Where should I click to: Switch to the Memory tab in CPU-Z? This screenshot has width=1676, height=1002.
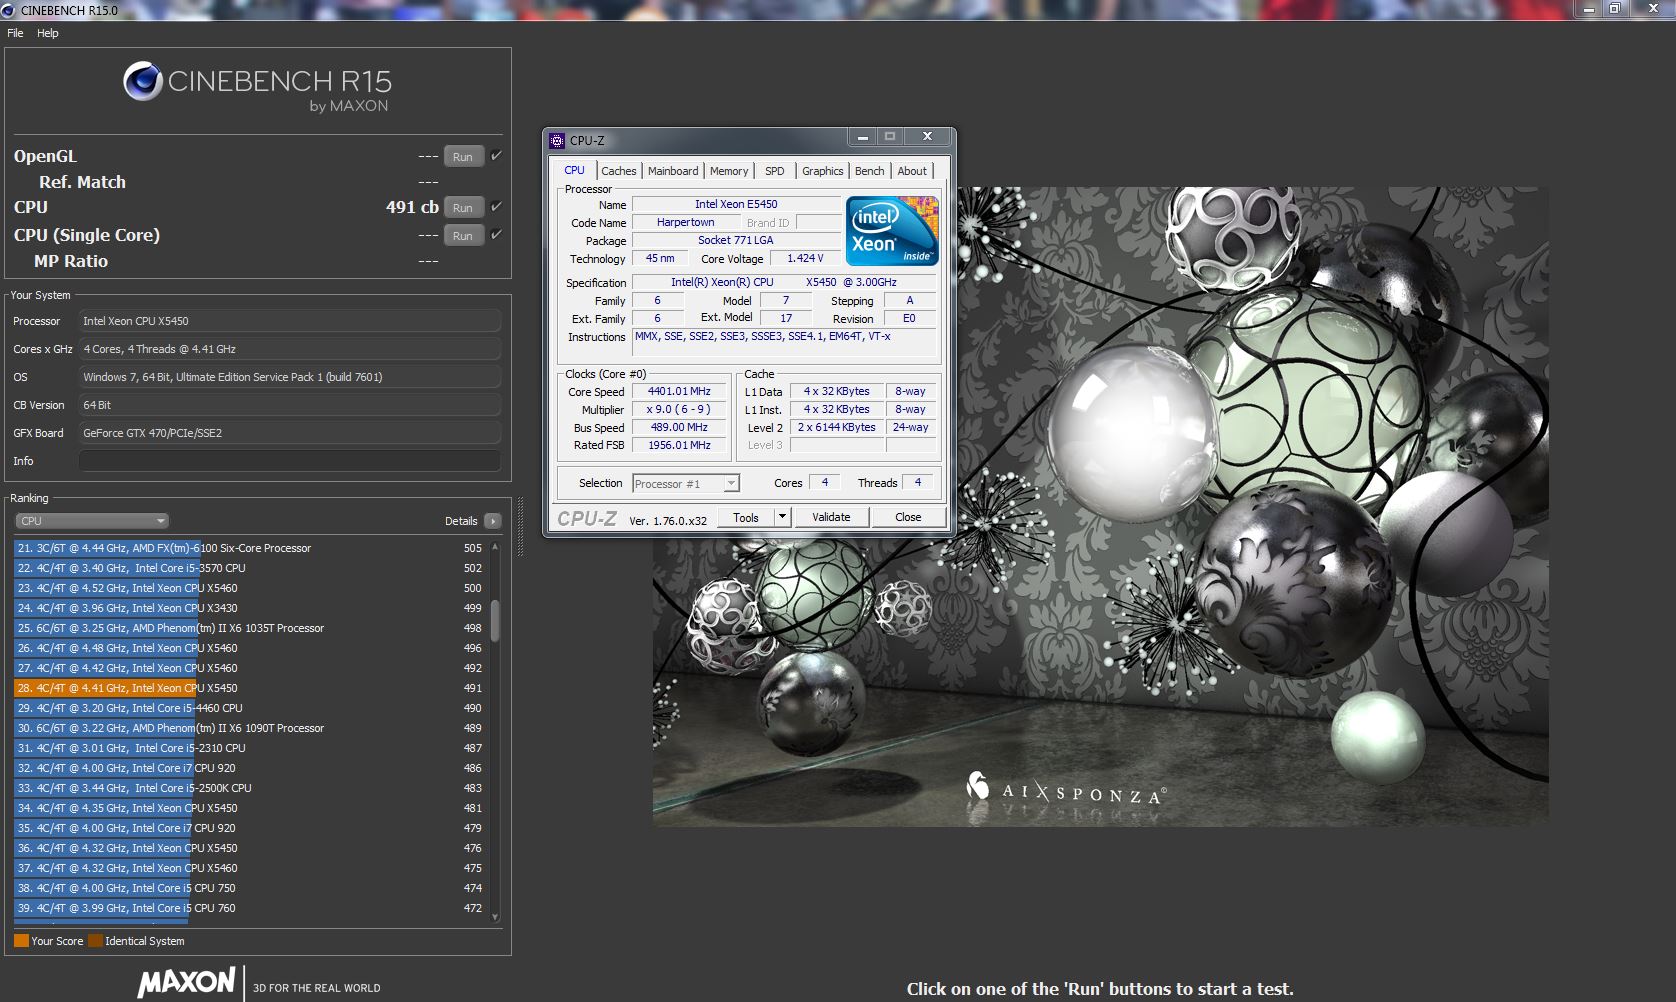pyautogui.click(x=729, y=171)
